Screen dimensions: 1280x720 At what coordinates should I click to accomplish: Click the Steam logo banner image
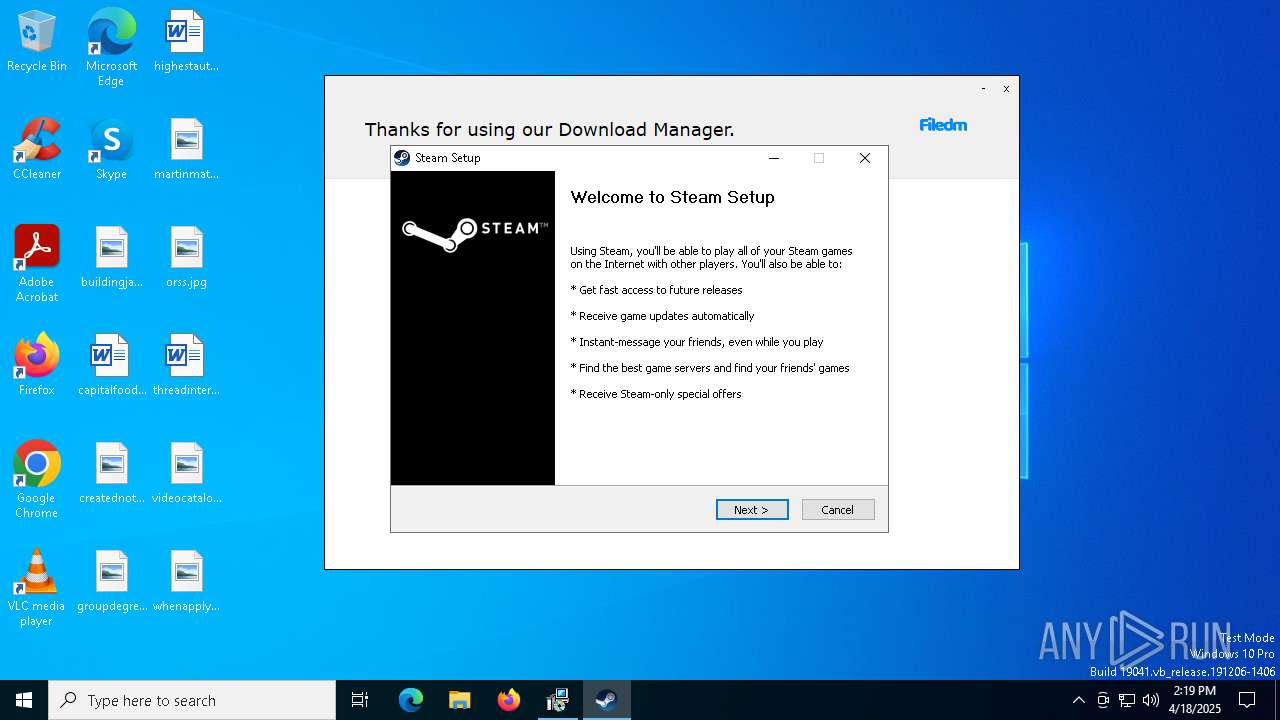click(473, 328)
